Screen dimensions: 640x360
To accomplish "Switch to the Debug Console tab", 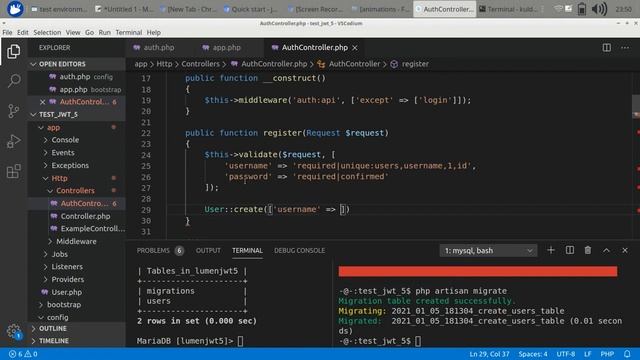I will coord(299,251).
